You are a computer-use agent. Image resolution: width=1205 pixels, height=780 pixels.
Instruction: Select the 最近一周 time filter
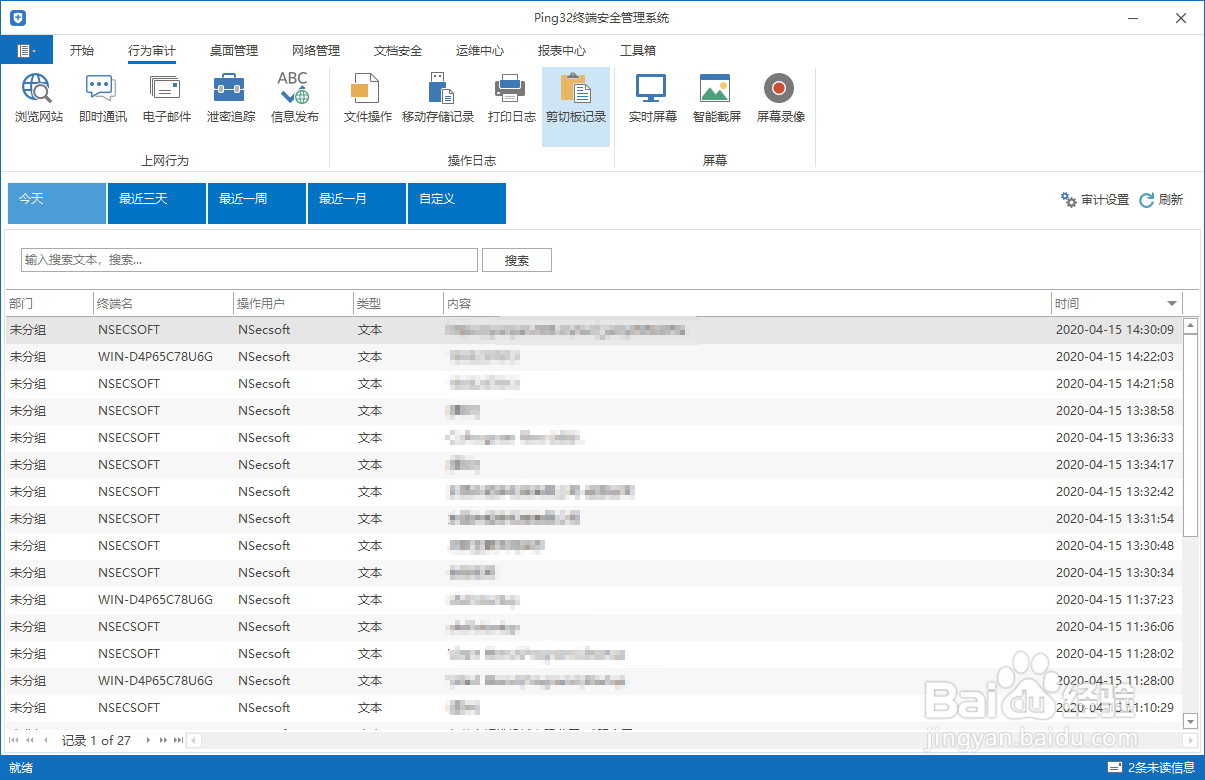tap(257, 203)
